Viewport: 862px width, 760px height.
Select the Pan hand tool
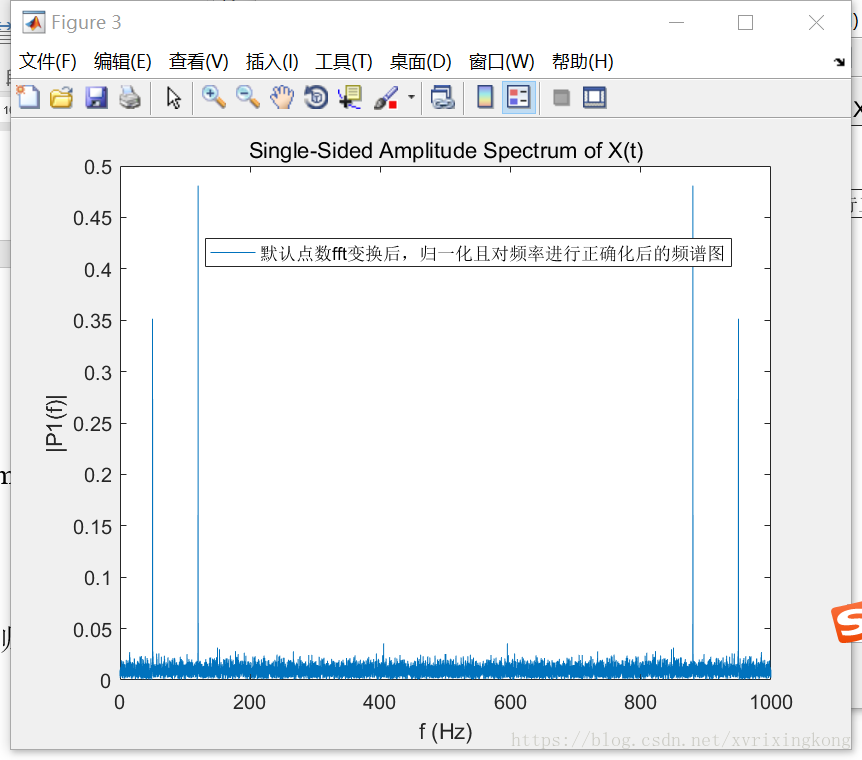pos(282,97)
